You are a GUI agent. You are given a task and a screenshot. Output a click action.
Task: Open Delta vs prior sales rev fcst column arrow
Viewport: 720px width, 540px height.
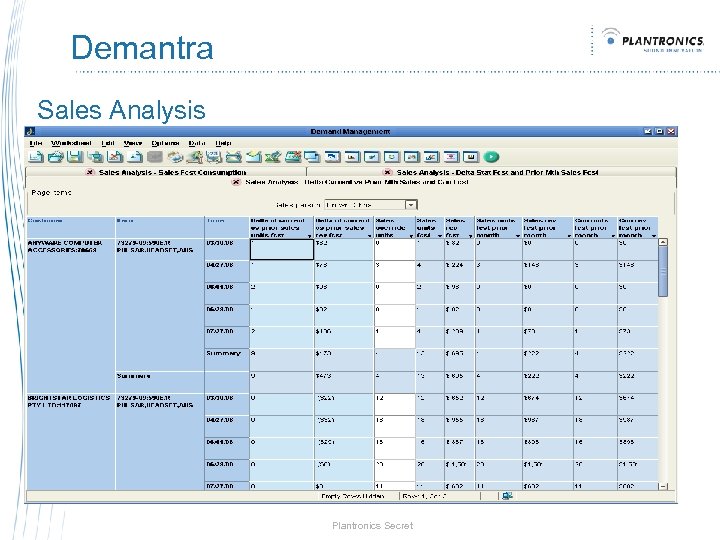point(370,236)
